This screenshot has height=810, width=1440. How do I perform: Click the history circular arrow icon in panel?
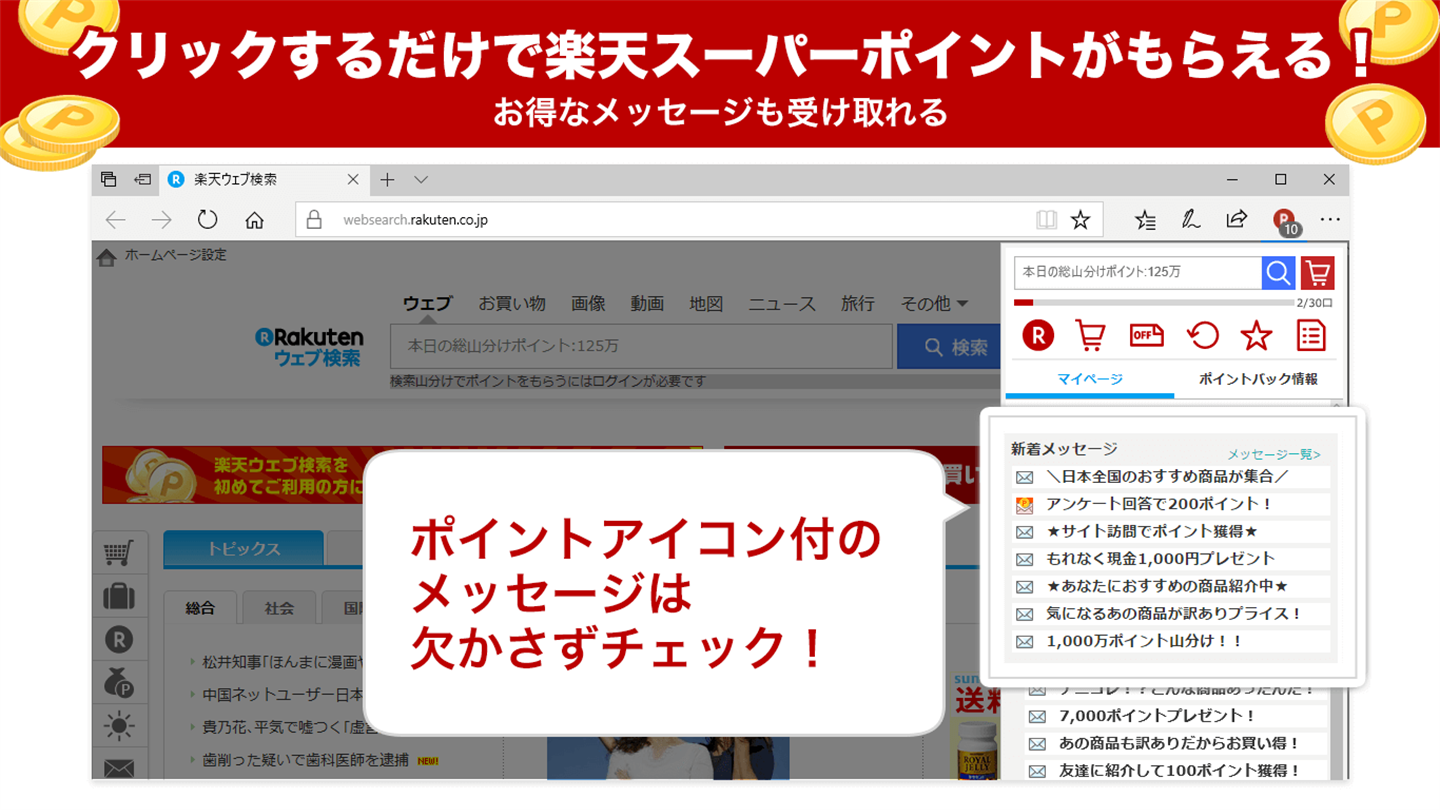(x=1202, y=335)
